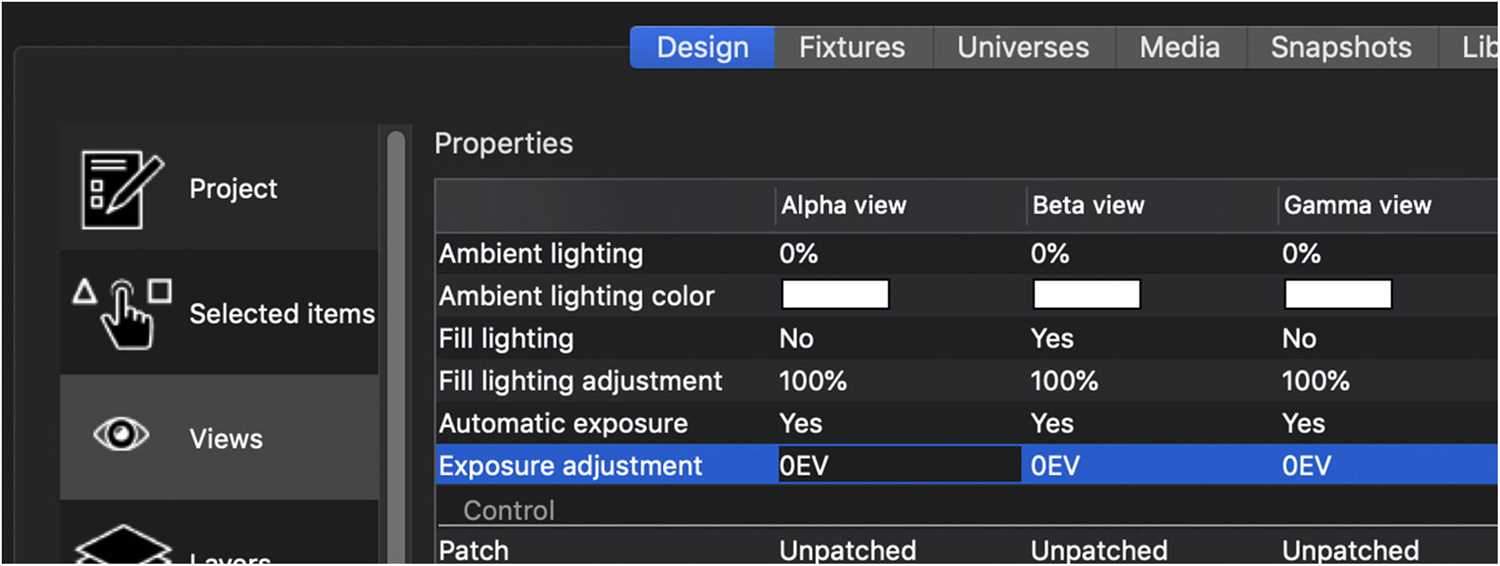Image resolution: width=1500 pixels, height=566 pixels.
Task: Open the Snapshots tab
Action: [x=1341, y=48]
